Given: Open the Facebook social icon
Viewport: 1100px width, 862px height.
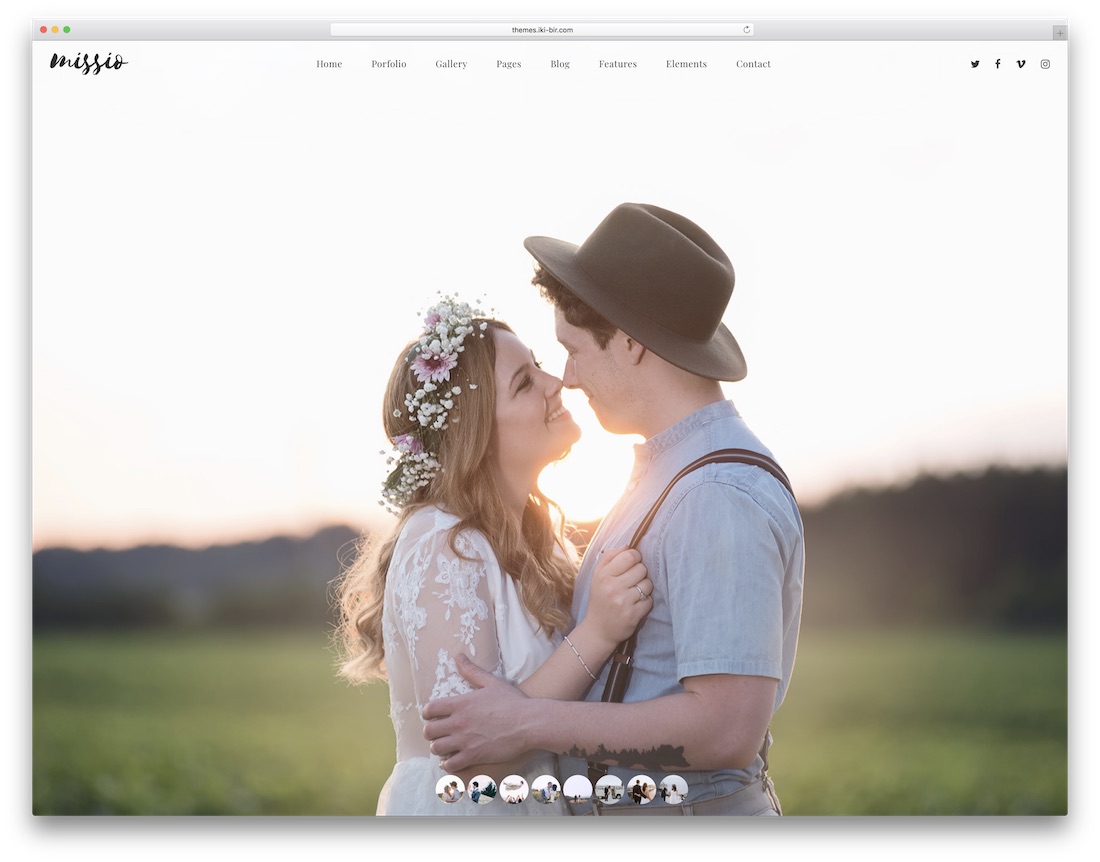Looking at the screenshot, I should coord(998,63).
